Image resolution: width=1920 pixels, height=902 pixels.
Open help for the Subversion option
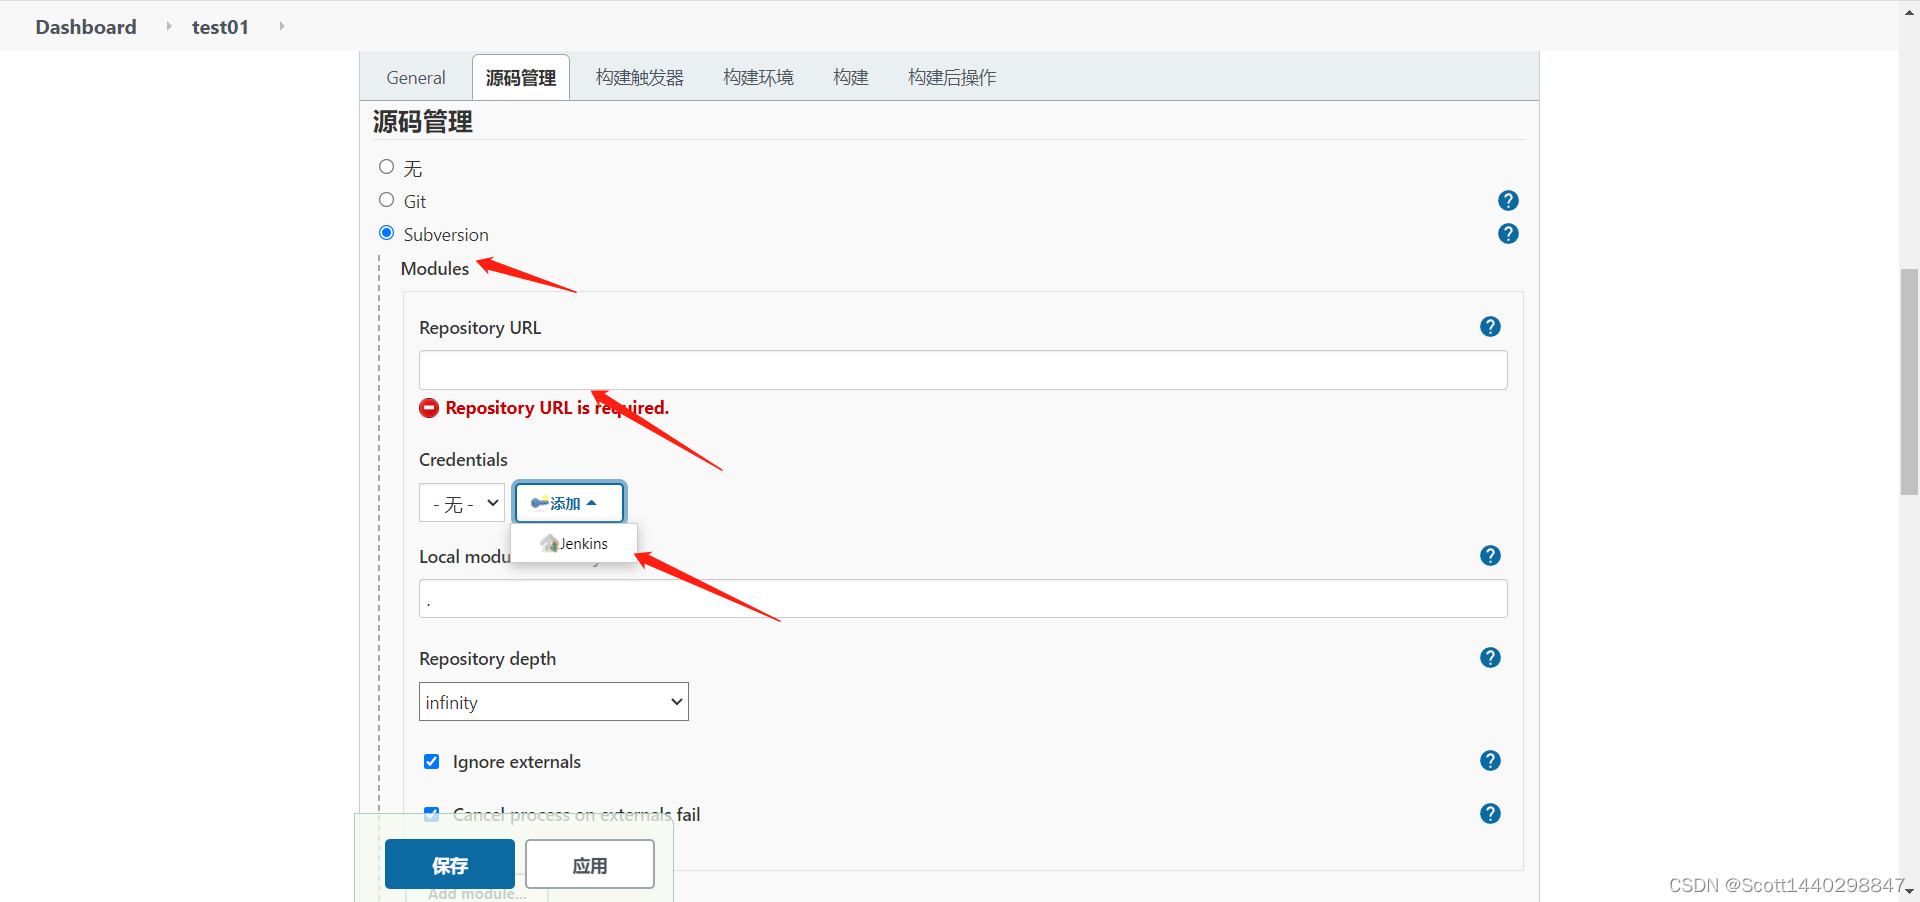[x=1508, y=234]
